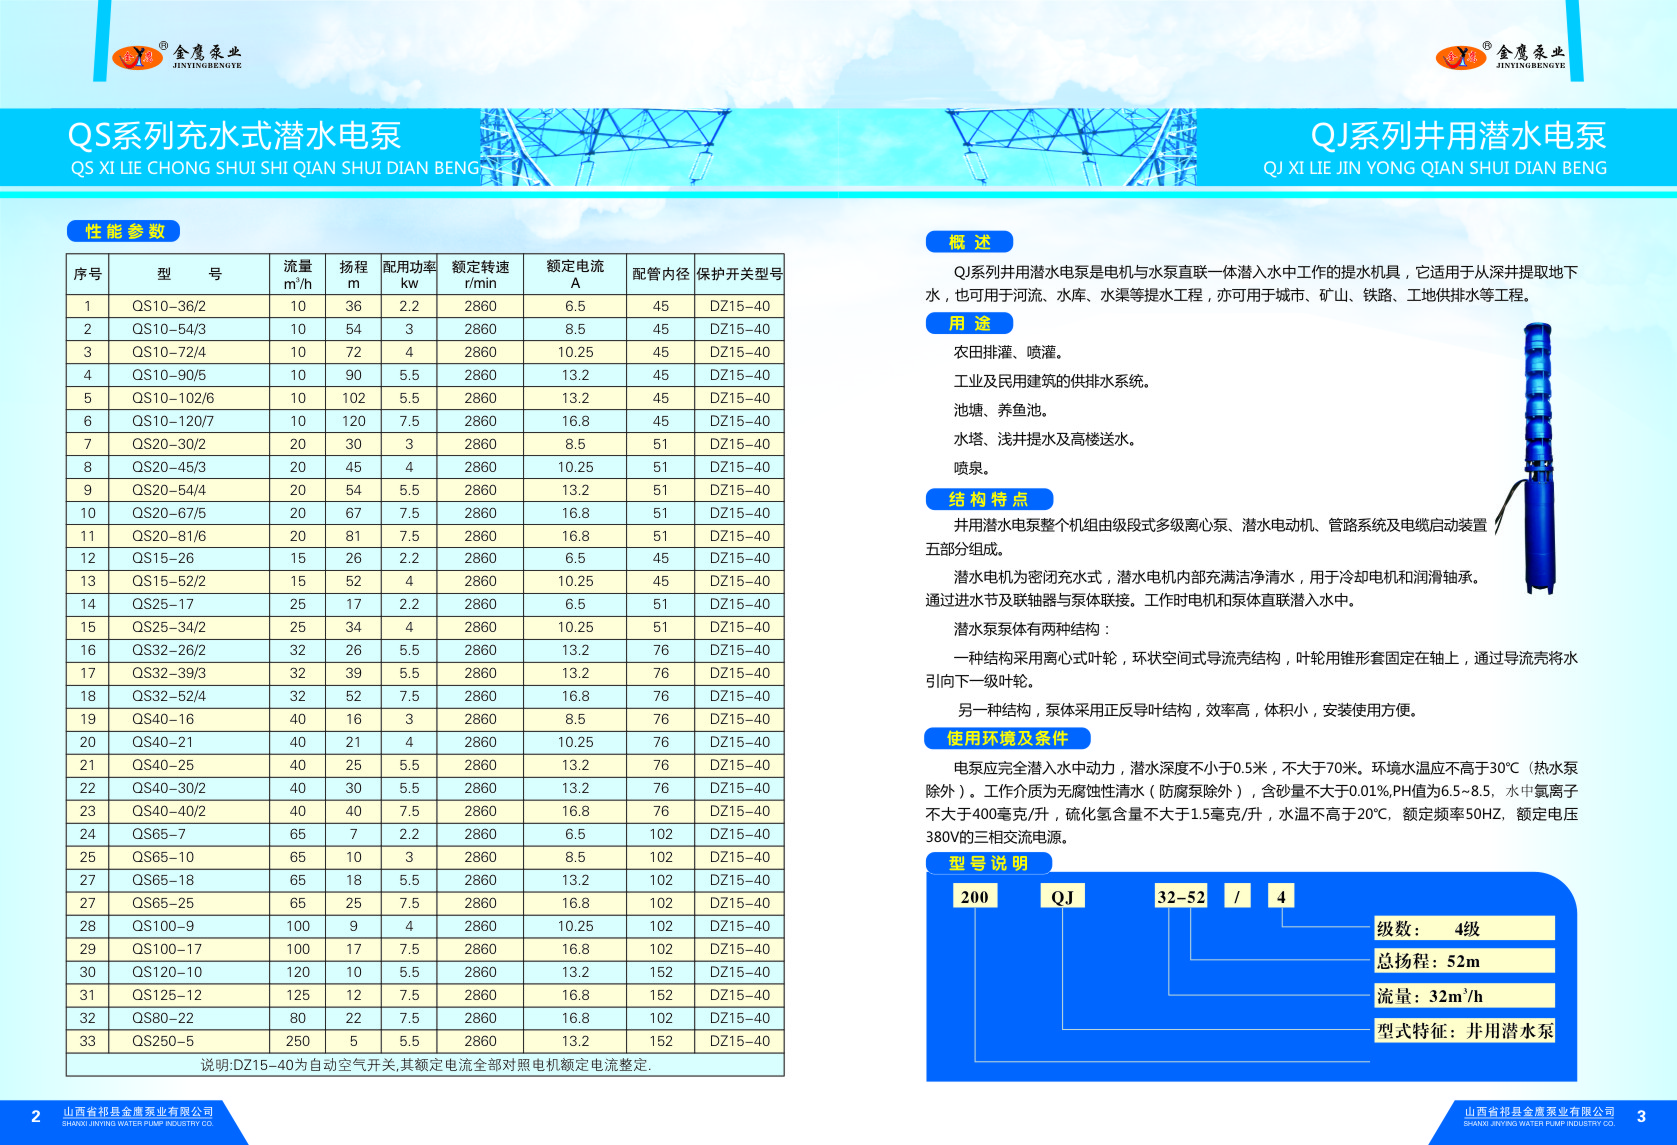Screen dimensions: 1677x1145
Task: Click the 200 box in model diagram
Action: [975, 896]
